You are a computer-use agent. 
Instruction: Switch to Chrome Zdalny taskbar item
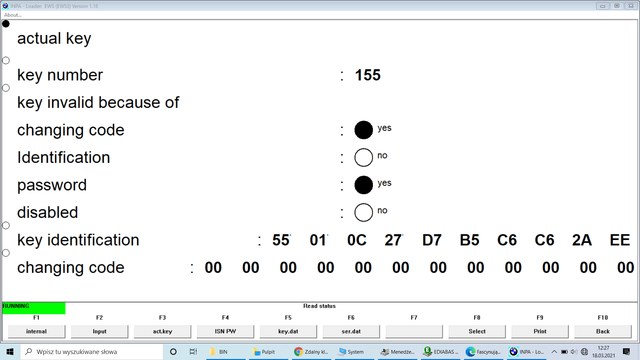311,351
